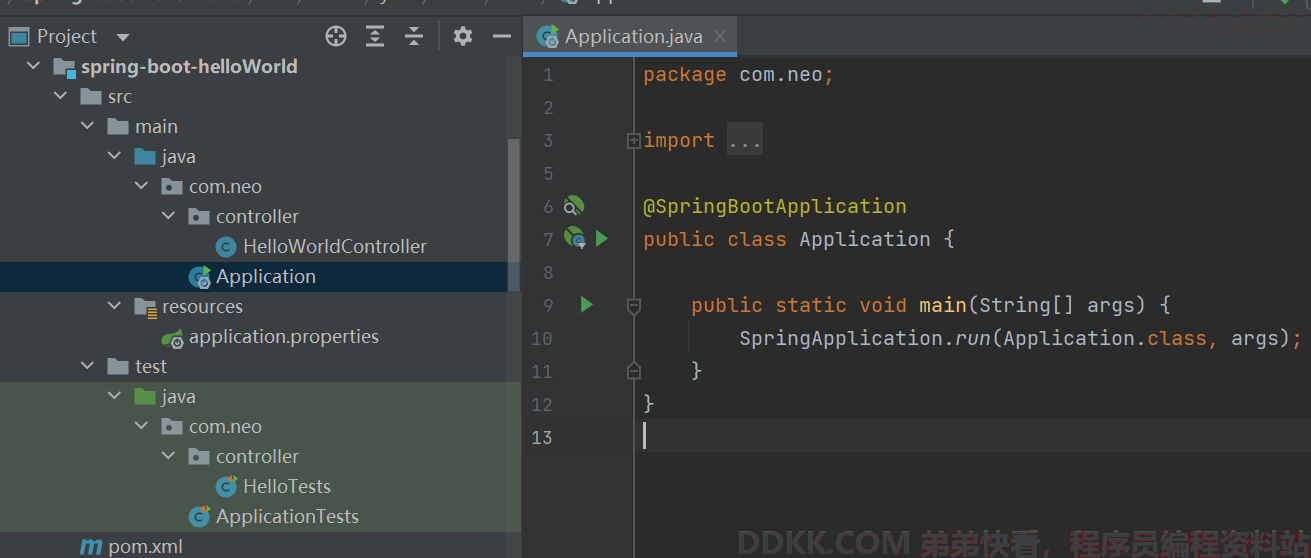Click Spring bean gutter icon on line 6
The width and height of the screenshot is (1311, 558).
573,206
